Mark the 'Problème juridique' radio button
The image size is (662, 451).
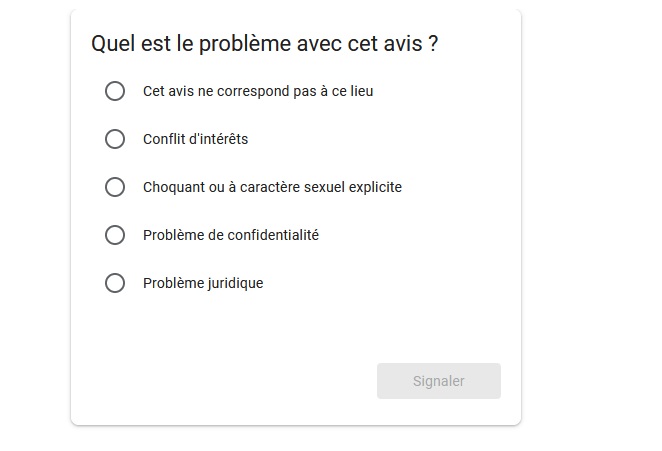pos(115,283)
